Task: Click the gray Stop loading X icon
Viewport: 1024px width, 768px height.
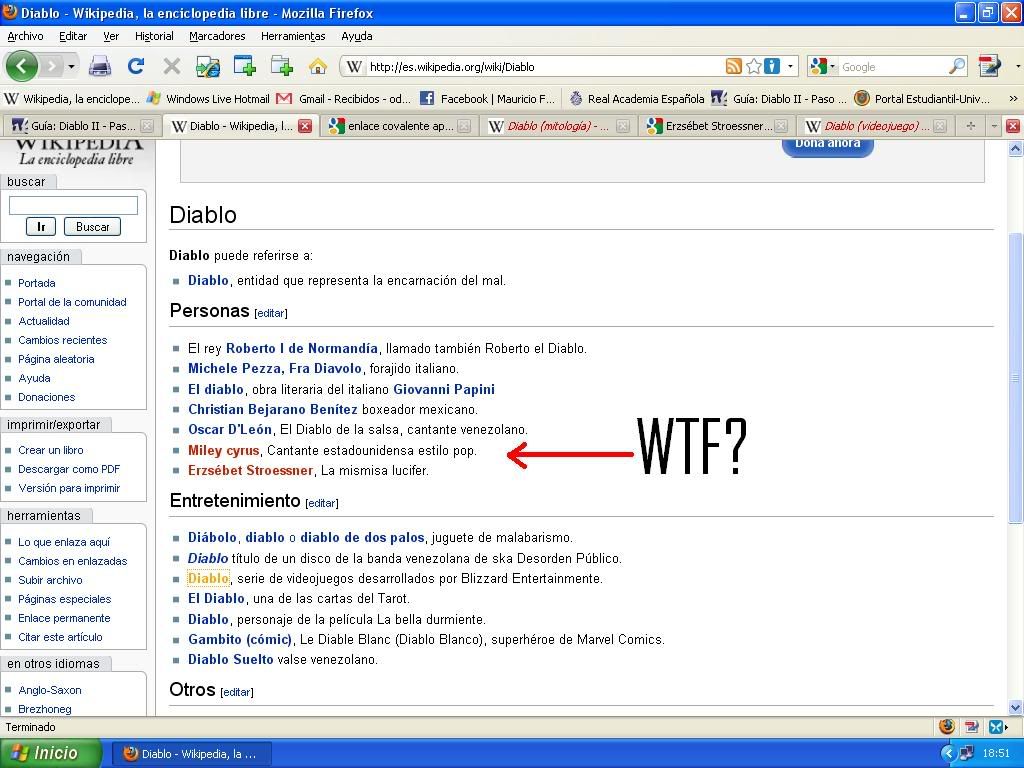Action: [172, 66]
